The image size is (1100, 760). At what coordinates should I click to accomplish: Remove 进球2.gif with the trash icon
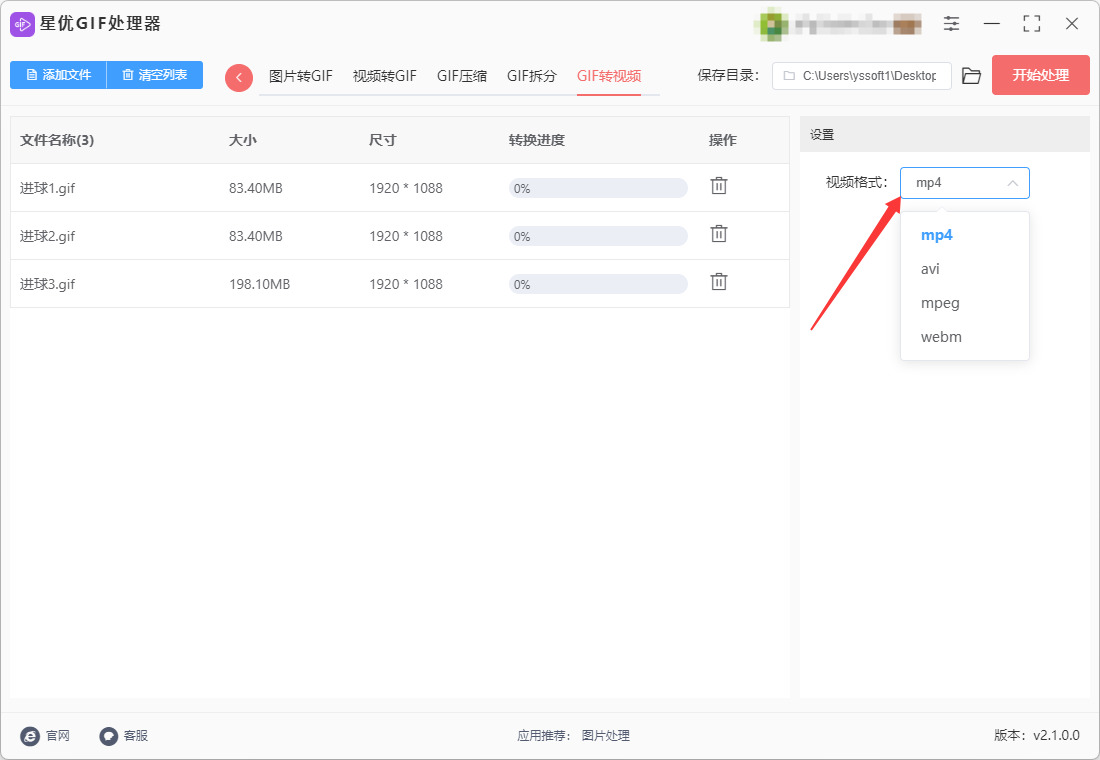click(718, 234)
